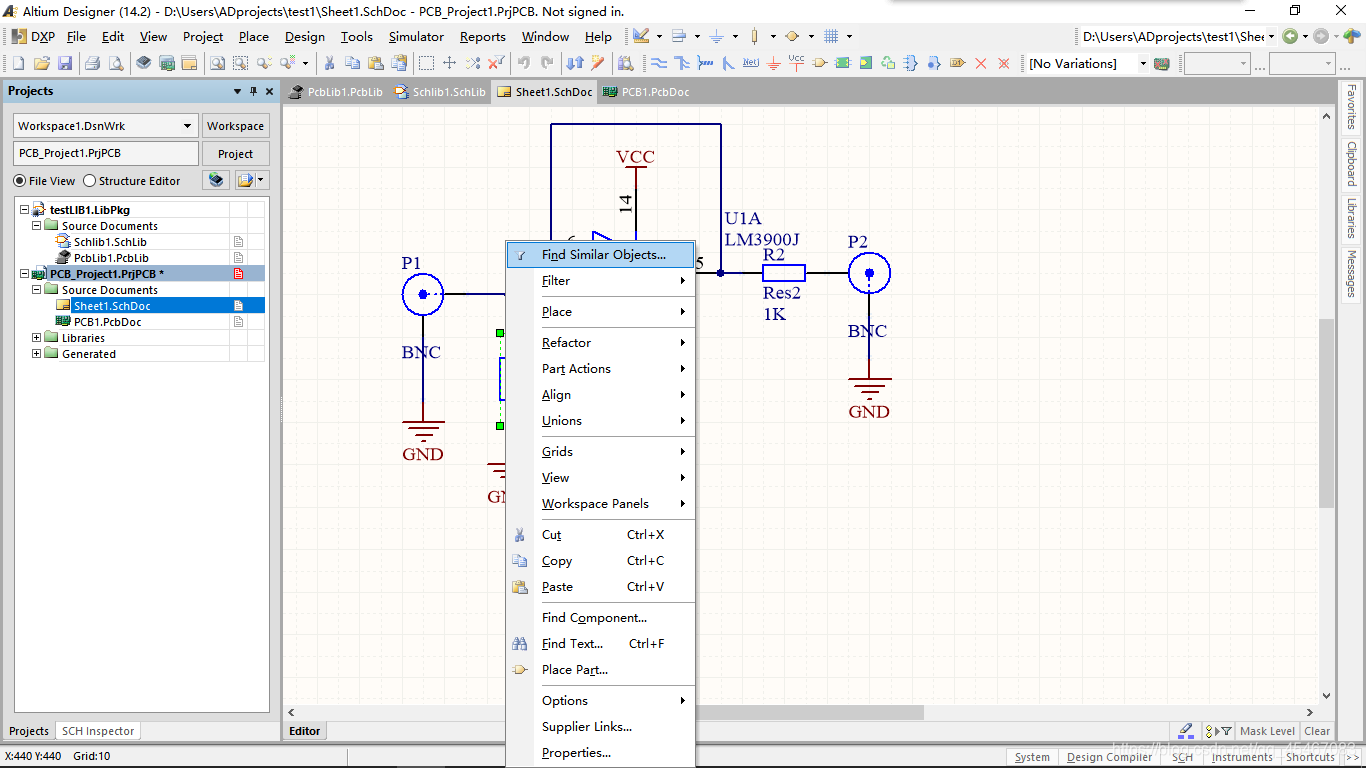Viewport: 1366px width, 768px height.
Task: Click the Paste toolbar icon
Action: (x=375, y=63)
